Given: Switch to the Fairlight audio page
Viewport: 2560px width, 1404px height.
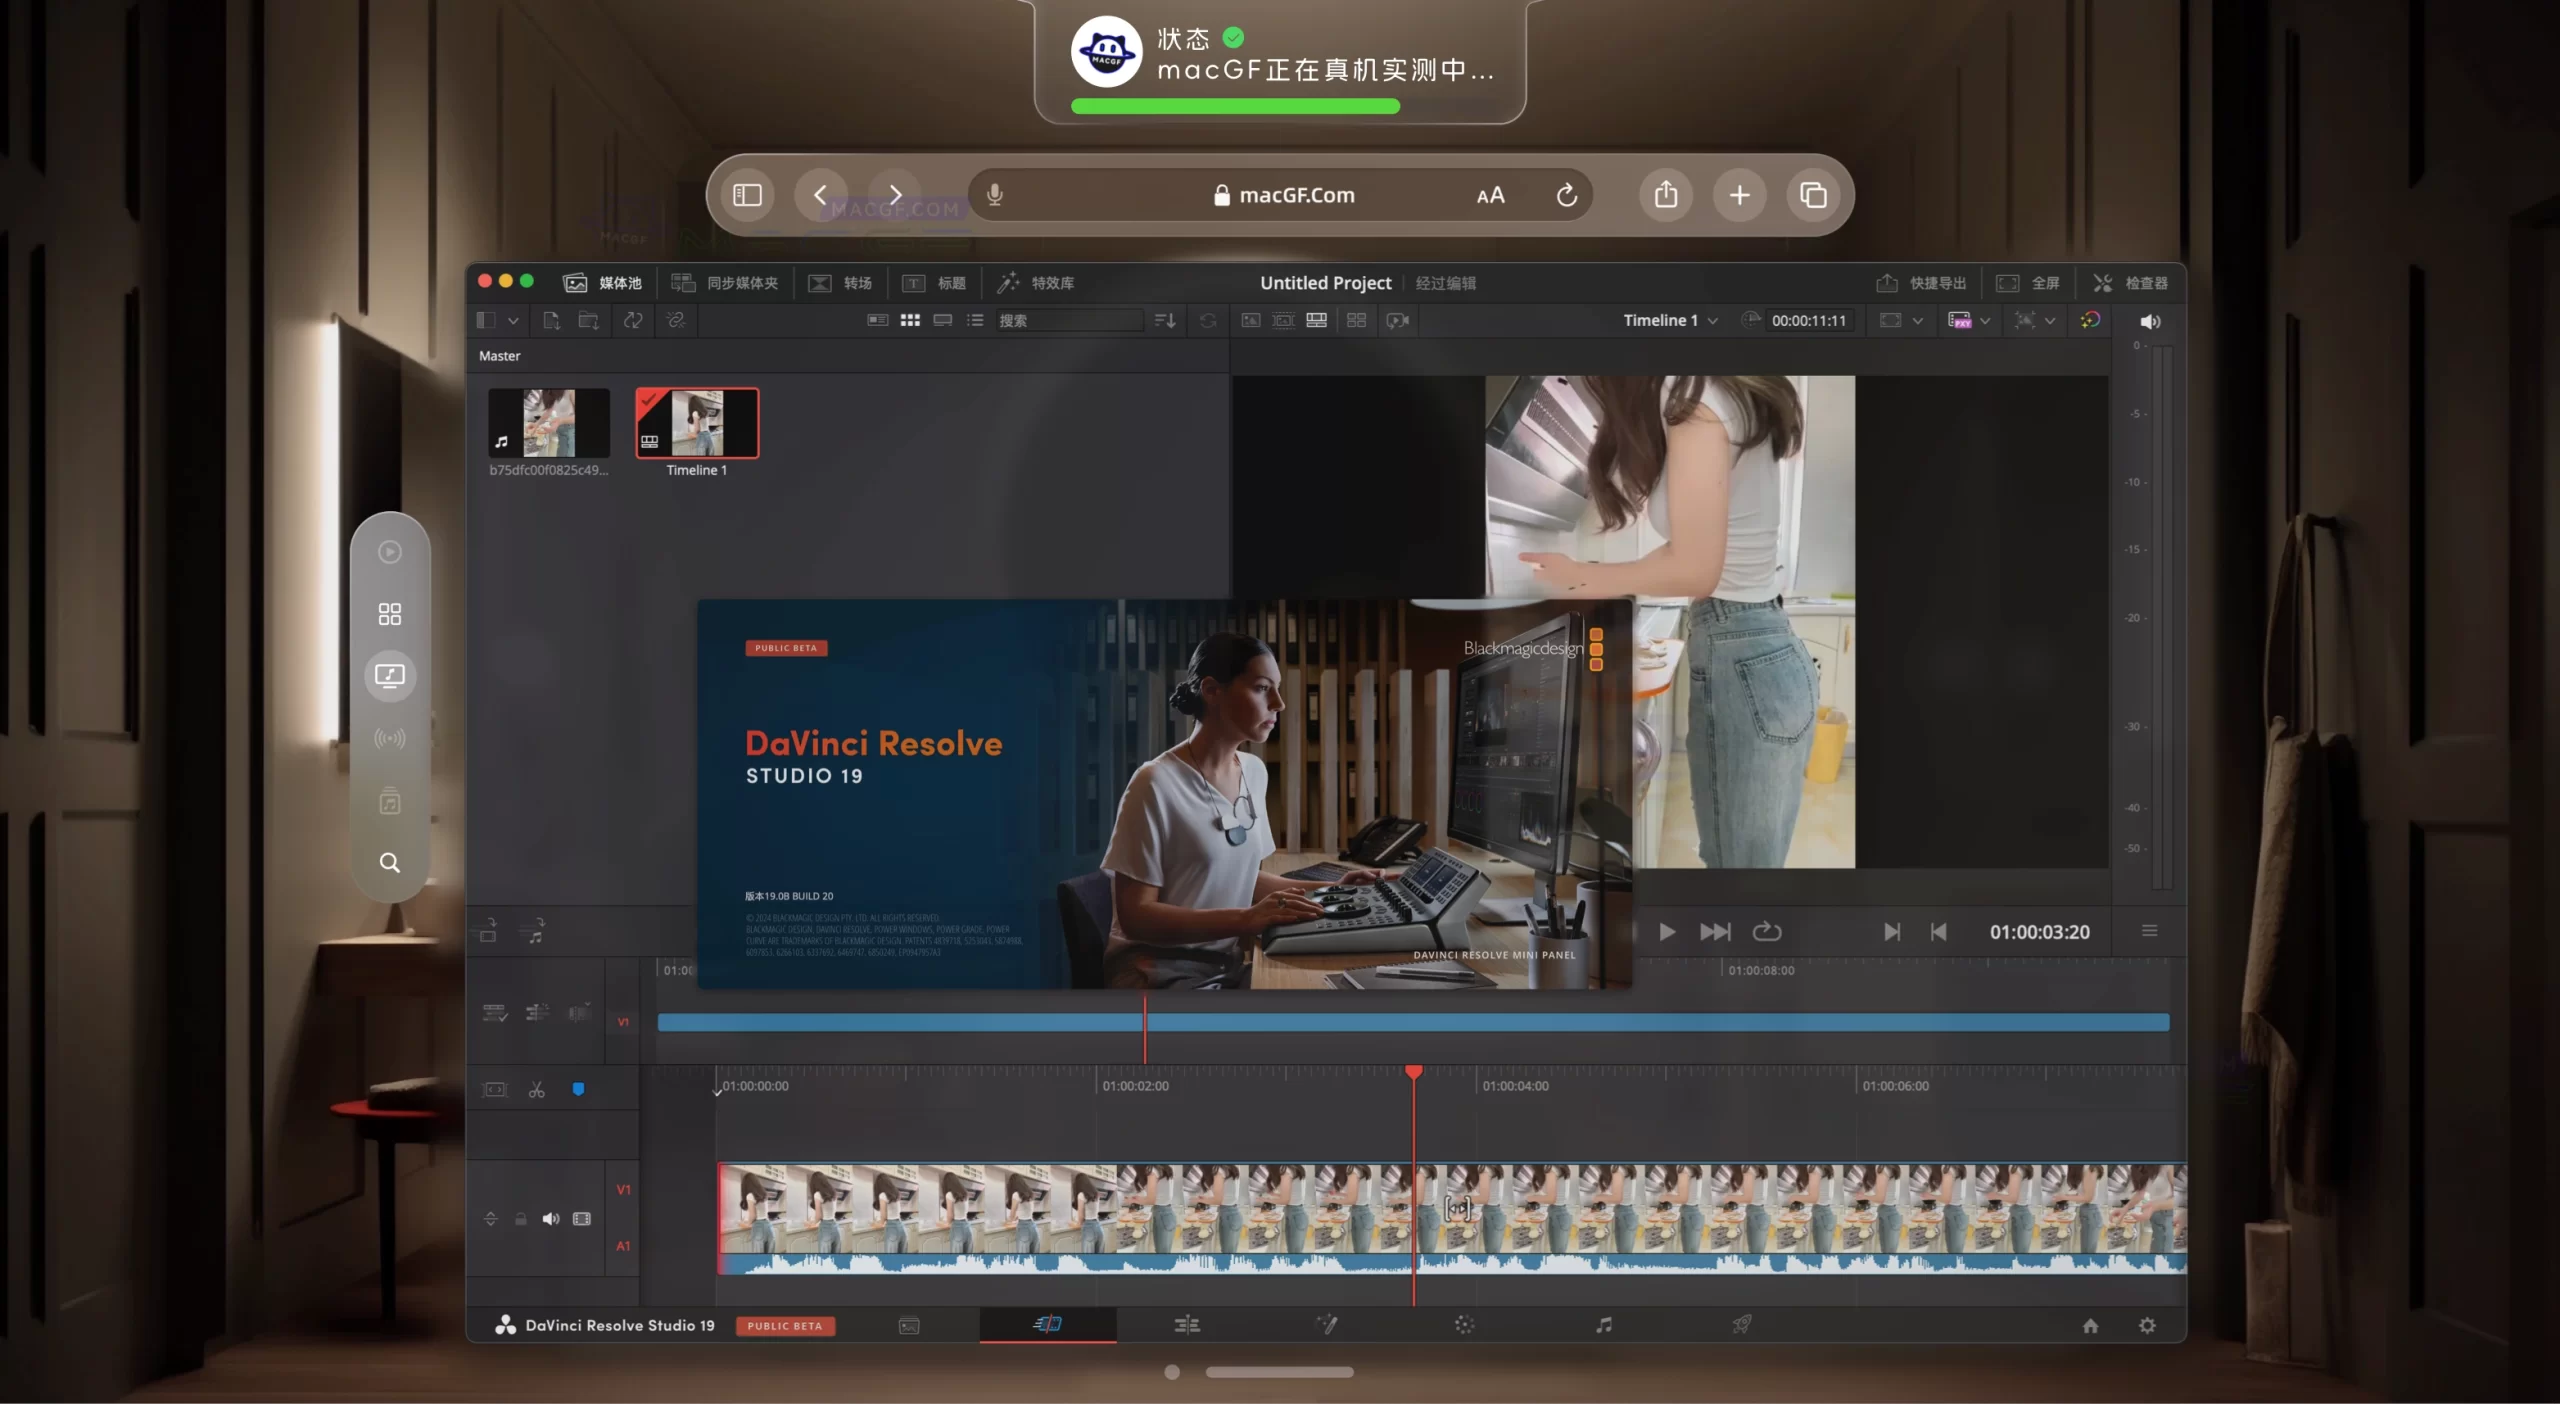Looking at the screenshot, I should 1602,1325.
